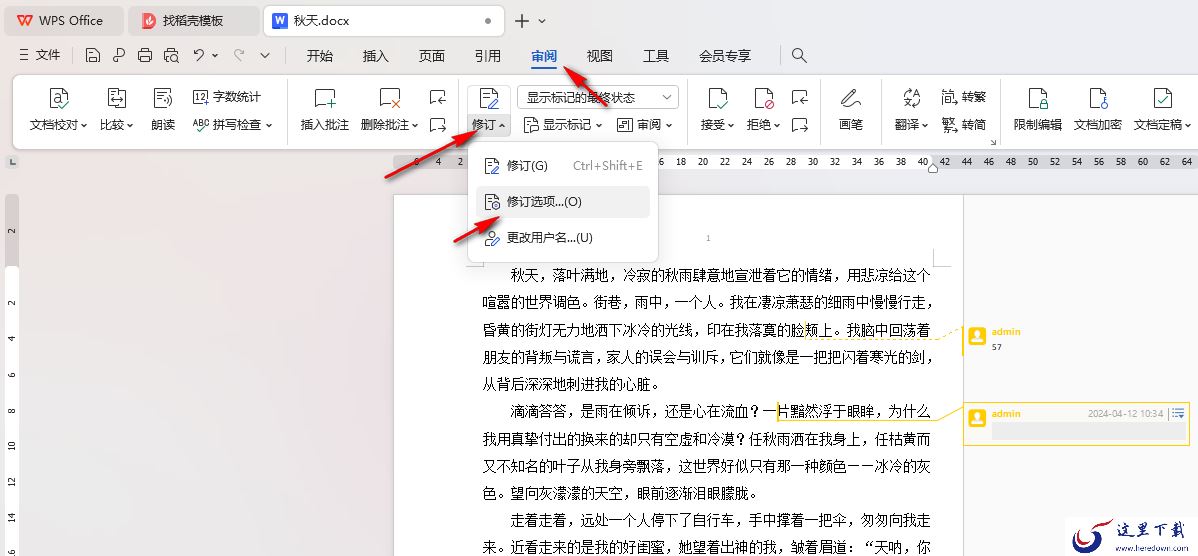Click the search magnifier icon
This screenshot has width=1198, height=556.
[x=799, y=55]
